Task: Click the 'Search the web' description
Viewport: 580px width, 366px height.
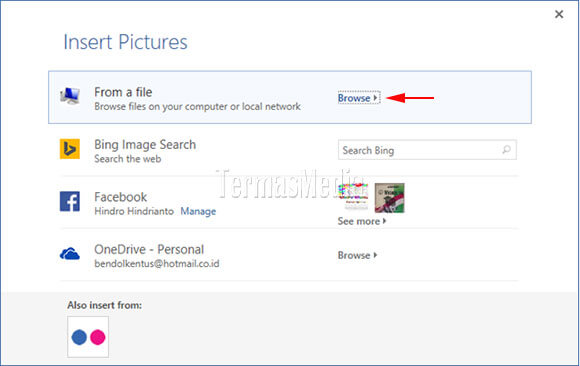Action: pos(128,159)
